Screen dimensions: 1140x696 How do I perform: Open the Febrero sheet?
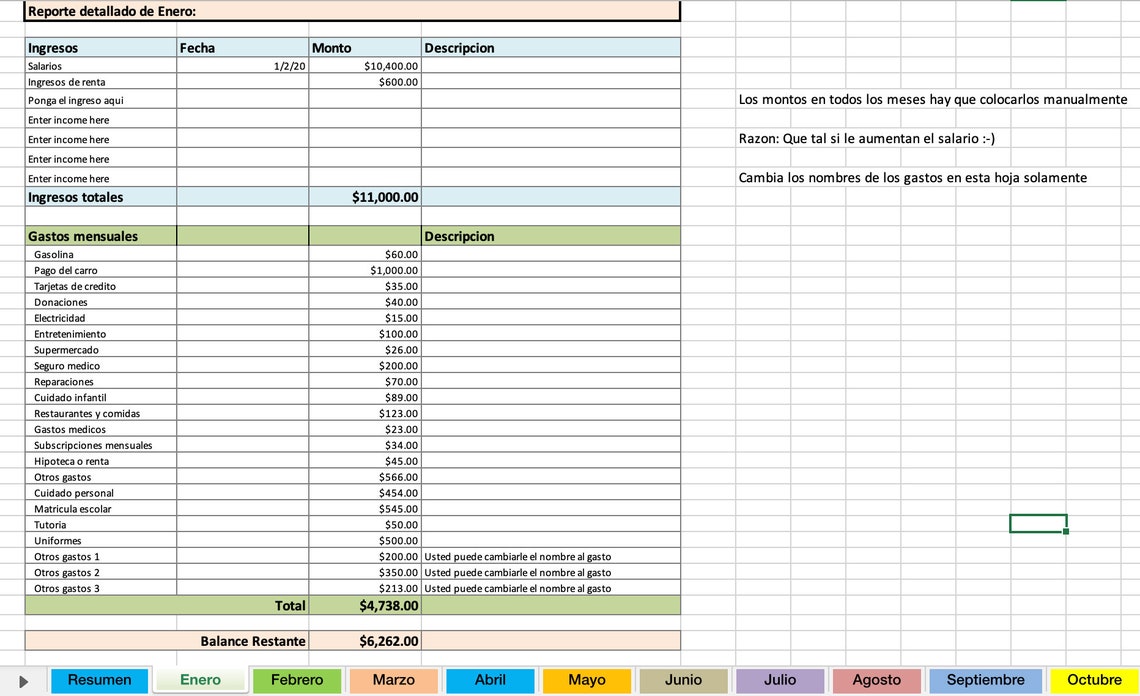[x=297, y=680]
